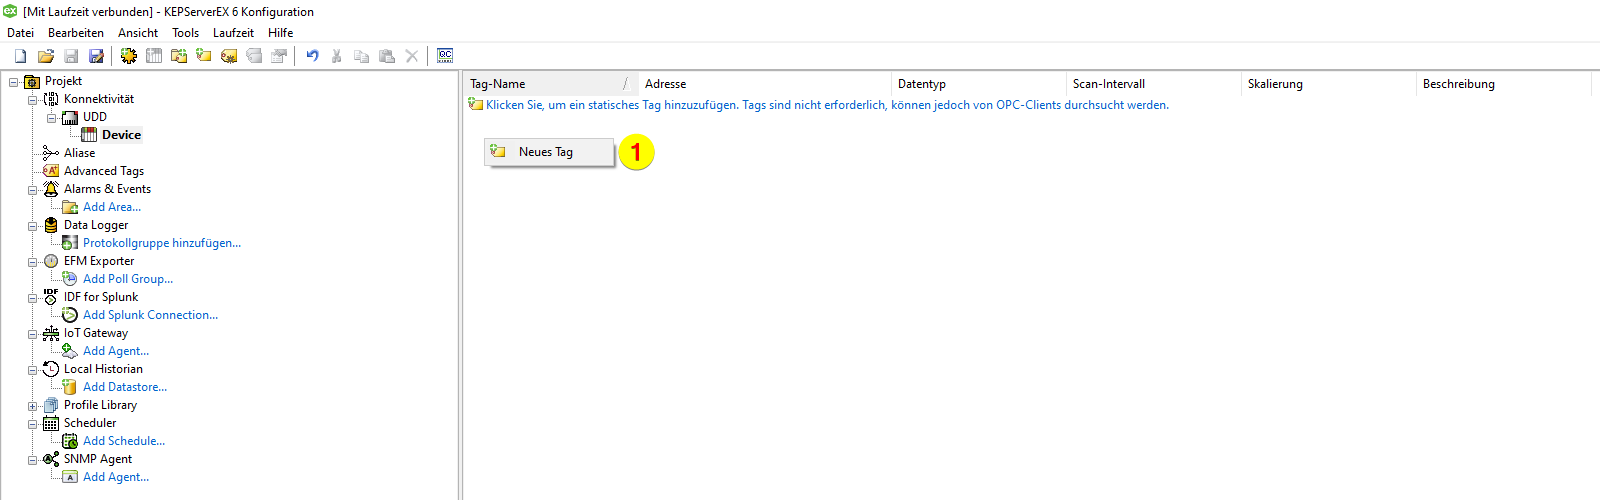This screenshot has height=500, width=1600.
Task: Click the Duplicate tag toolbar icon
Action: pyautogui.click(x=254, y=56)
